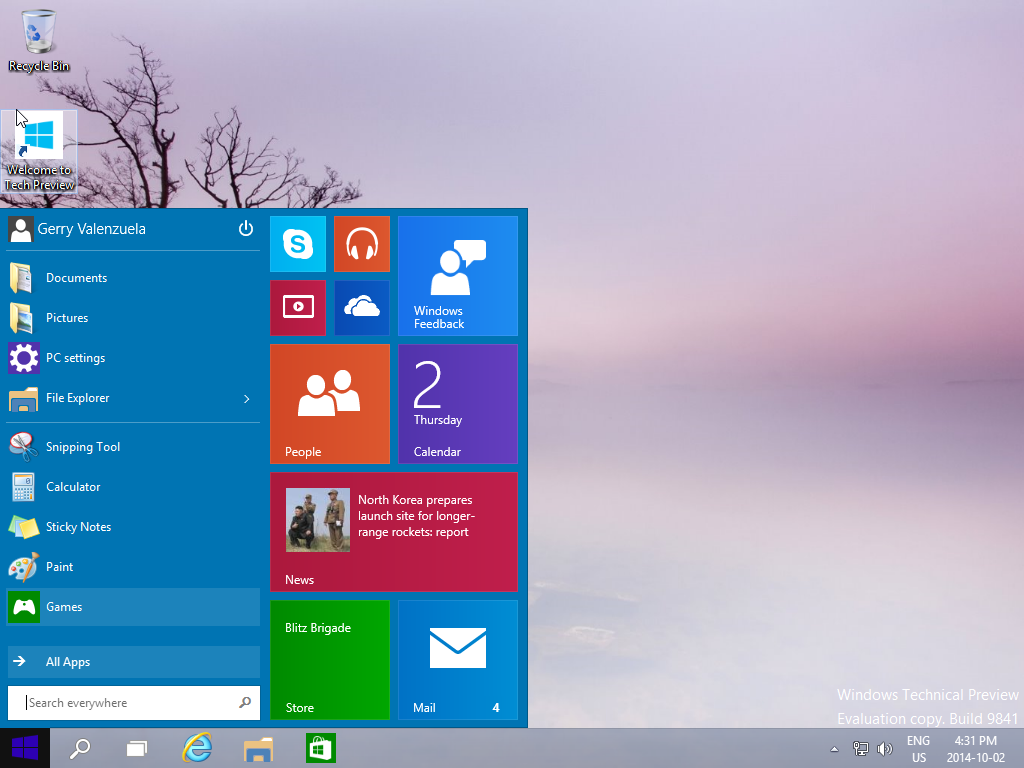Open the Video tile
The image size is (1024, 768).
point(298,308)
